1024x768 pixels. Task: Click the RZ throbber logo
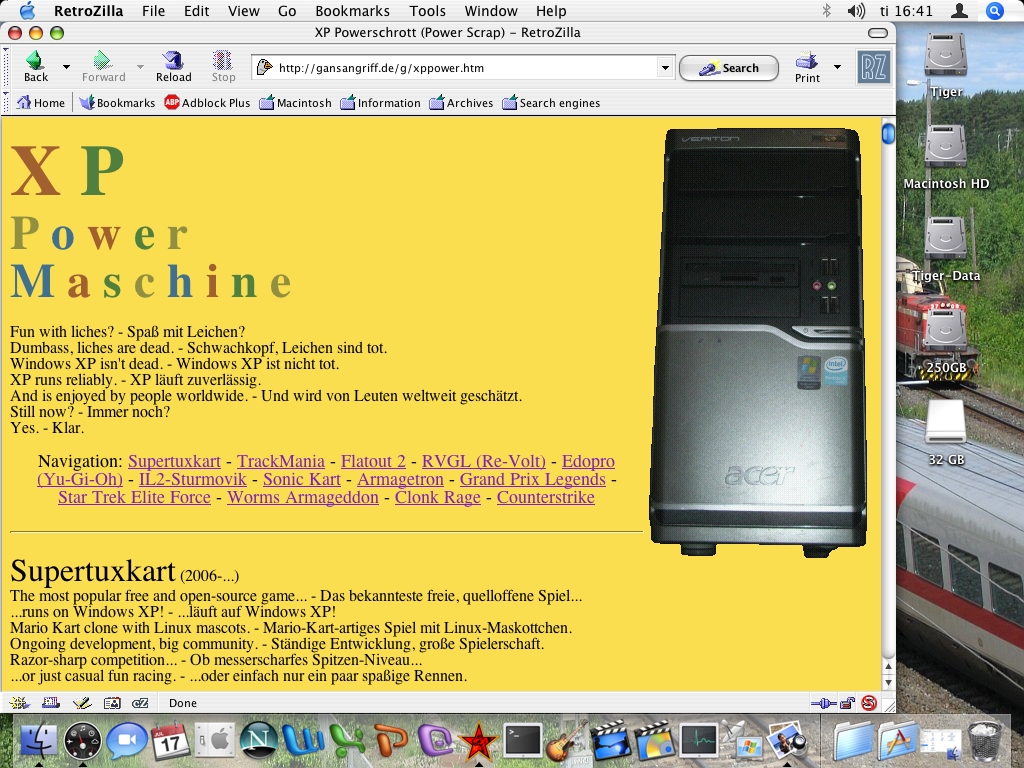tap(873, 68)
